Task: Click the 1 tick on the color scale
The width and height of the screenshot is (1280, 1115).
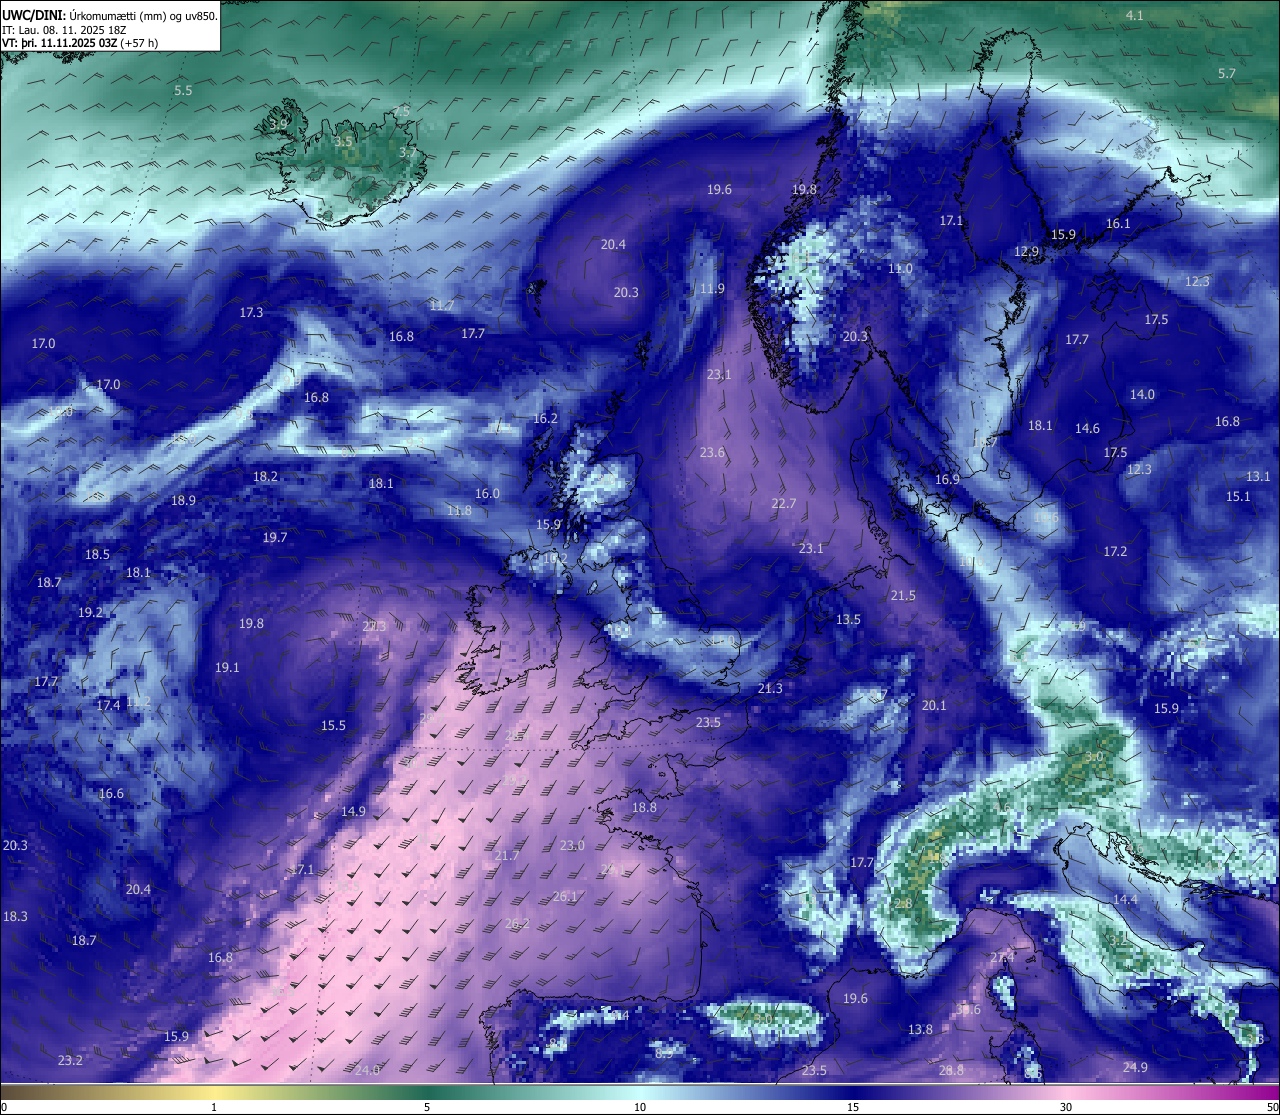Action: pos(214,1107)
